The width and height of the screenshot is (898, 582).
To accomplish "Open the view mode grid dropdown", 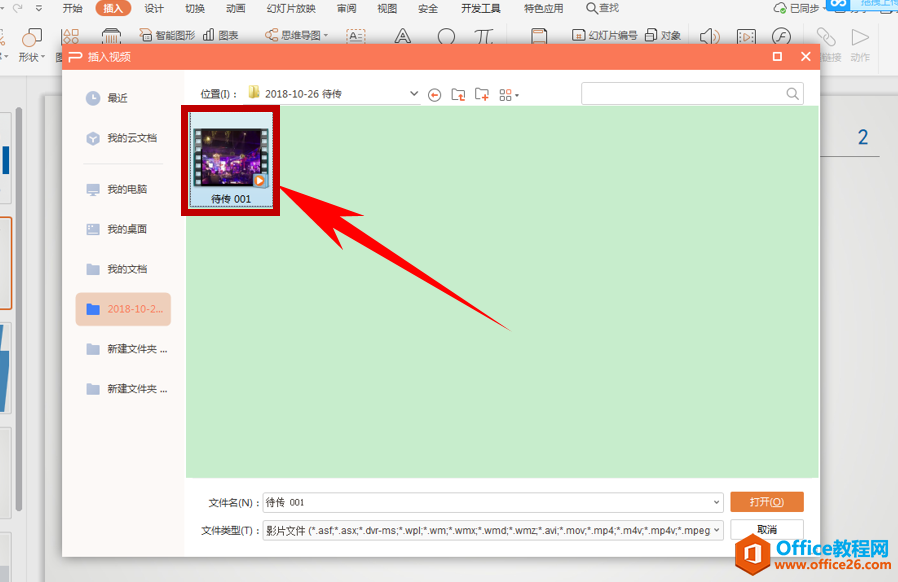I will [x=509, y=95].
